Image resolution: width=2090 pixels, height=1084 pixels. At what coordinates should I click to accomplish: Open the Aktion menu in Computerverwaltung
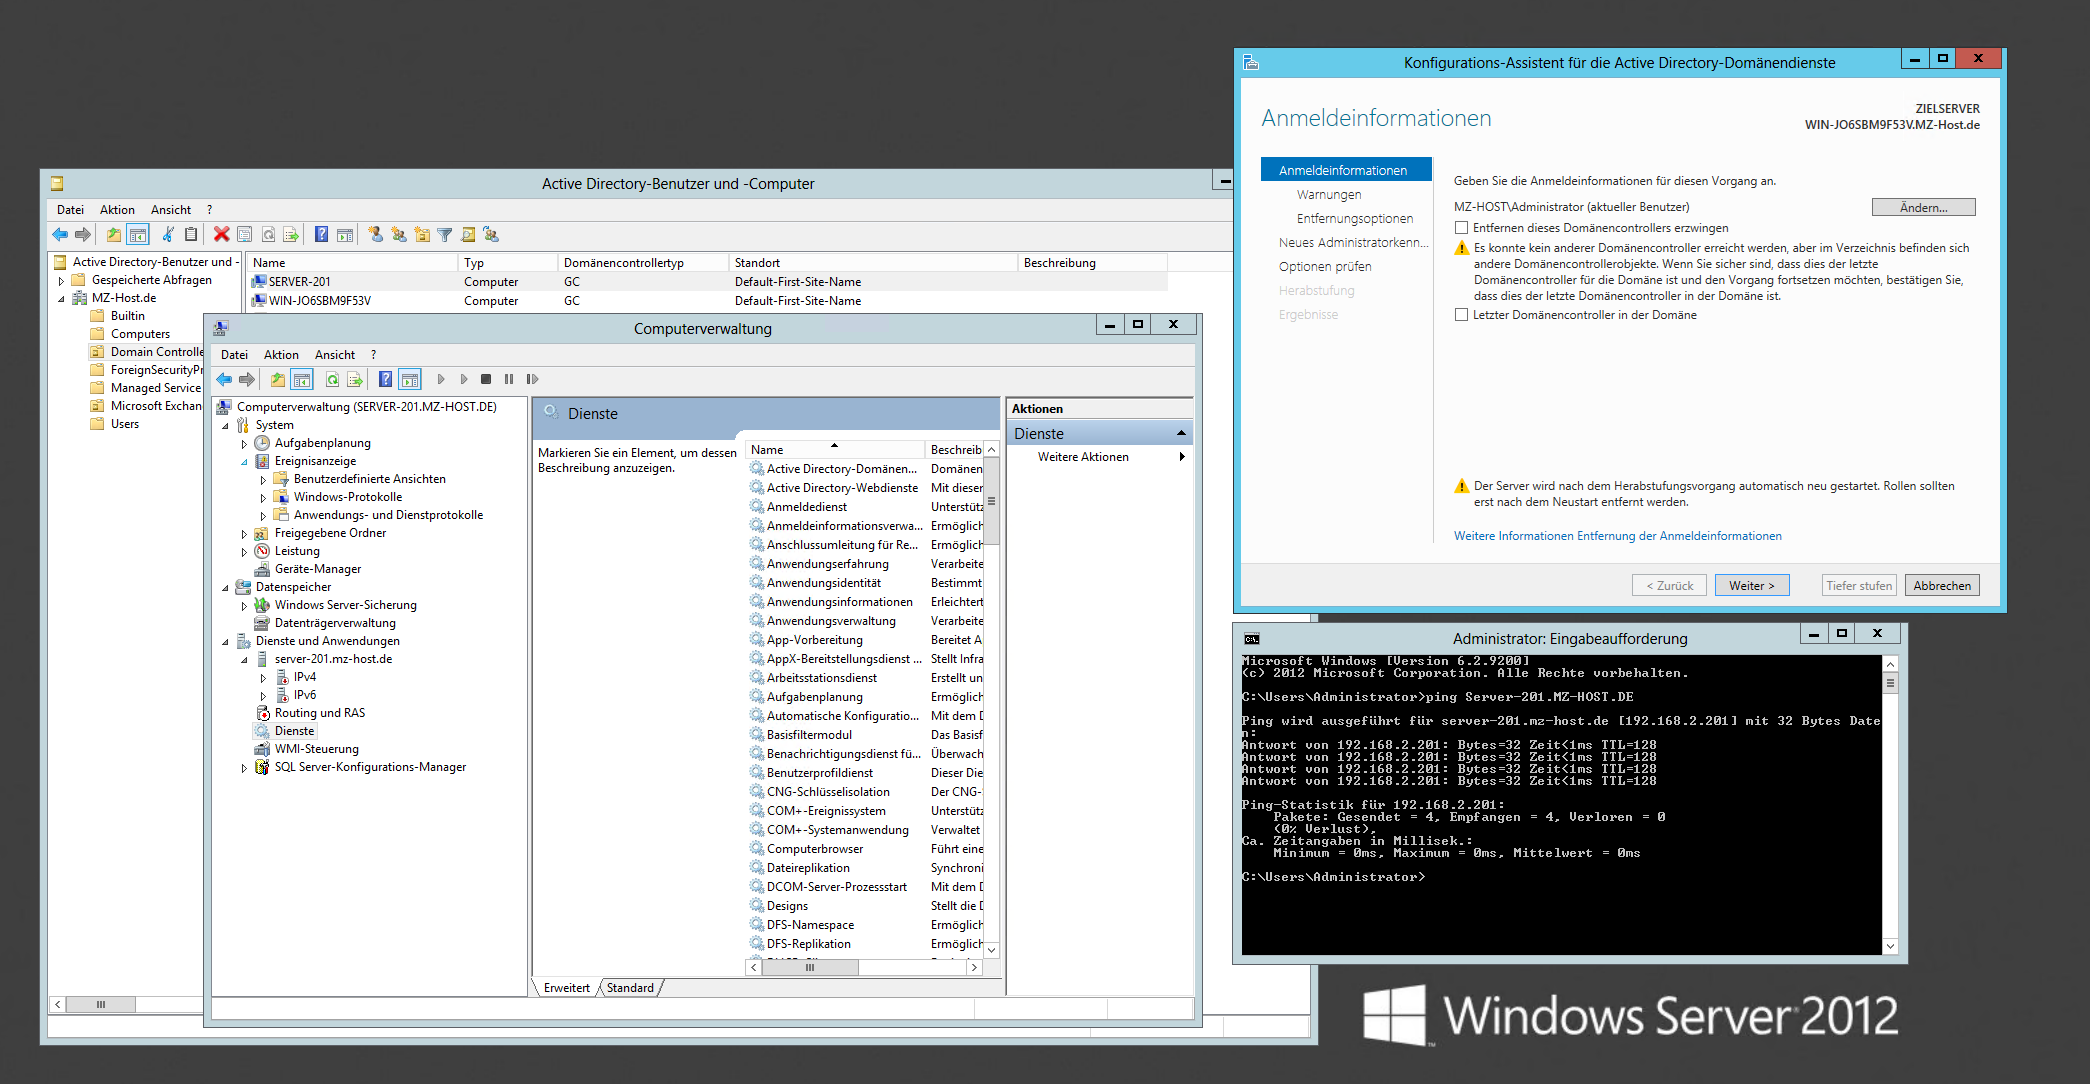[281, 355]
